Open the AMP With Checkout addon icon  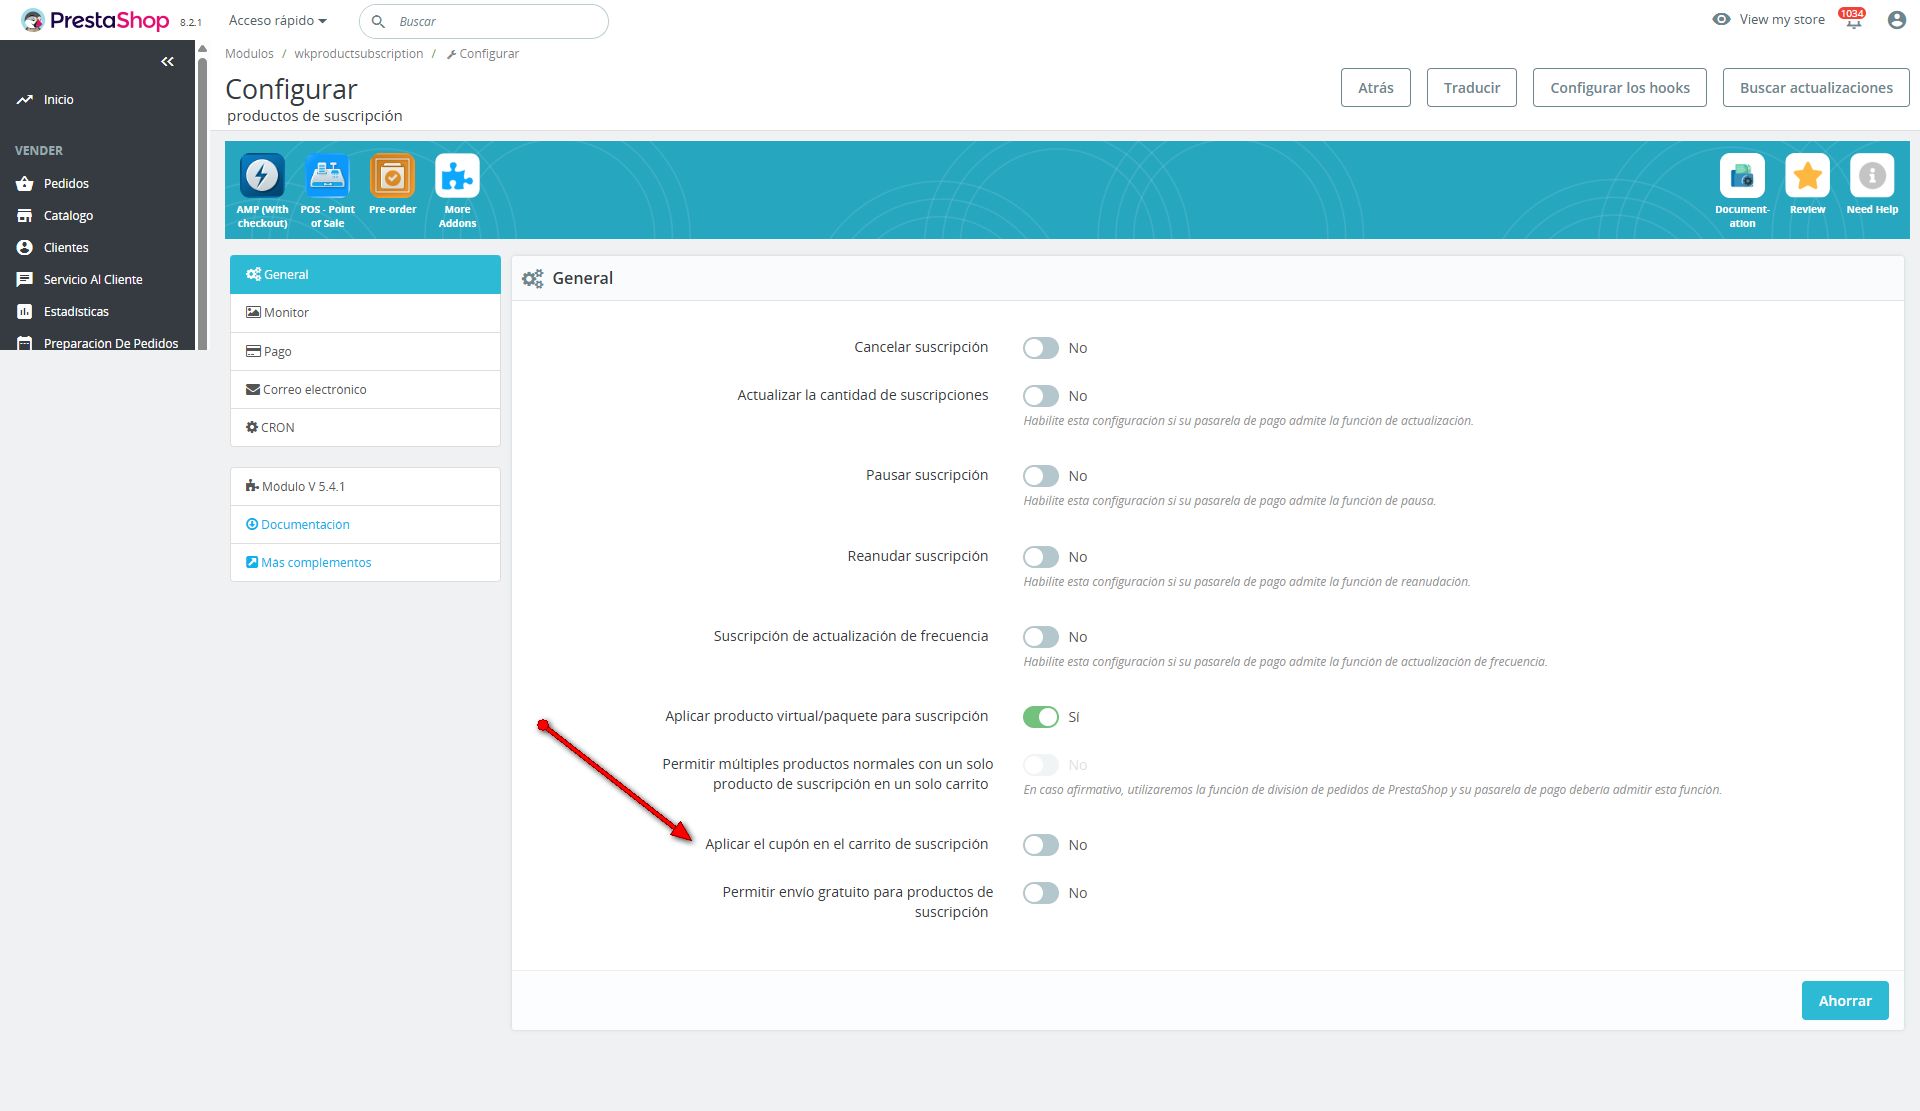tap(262, 177)
